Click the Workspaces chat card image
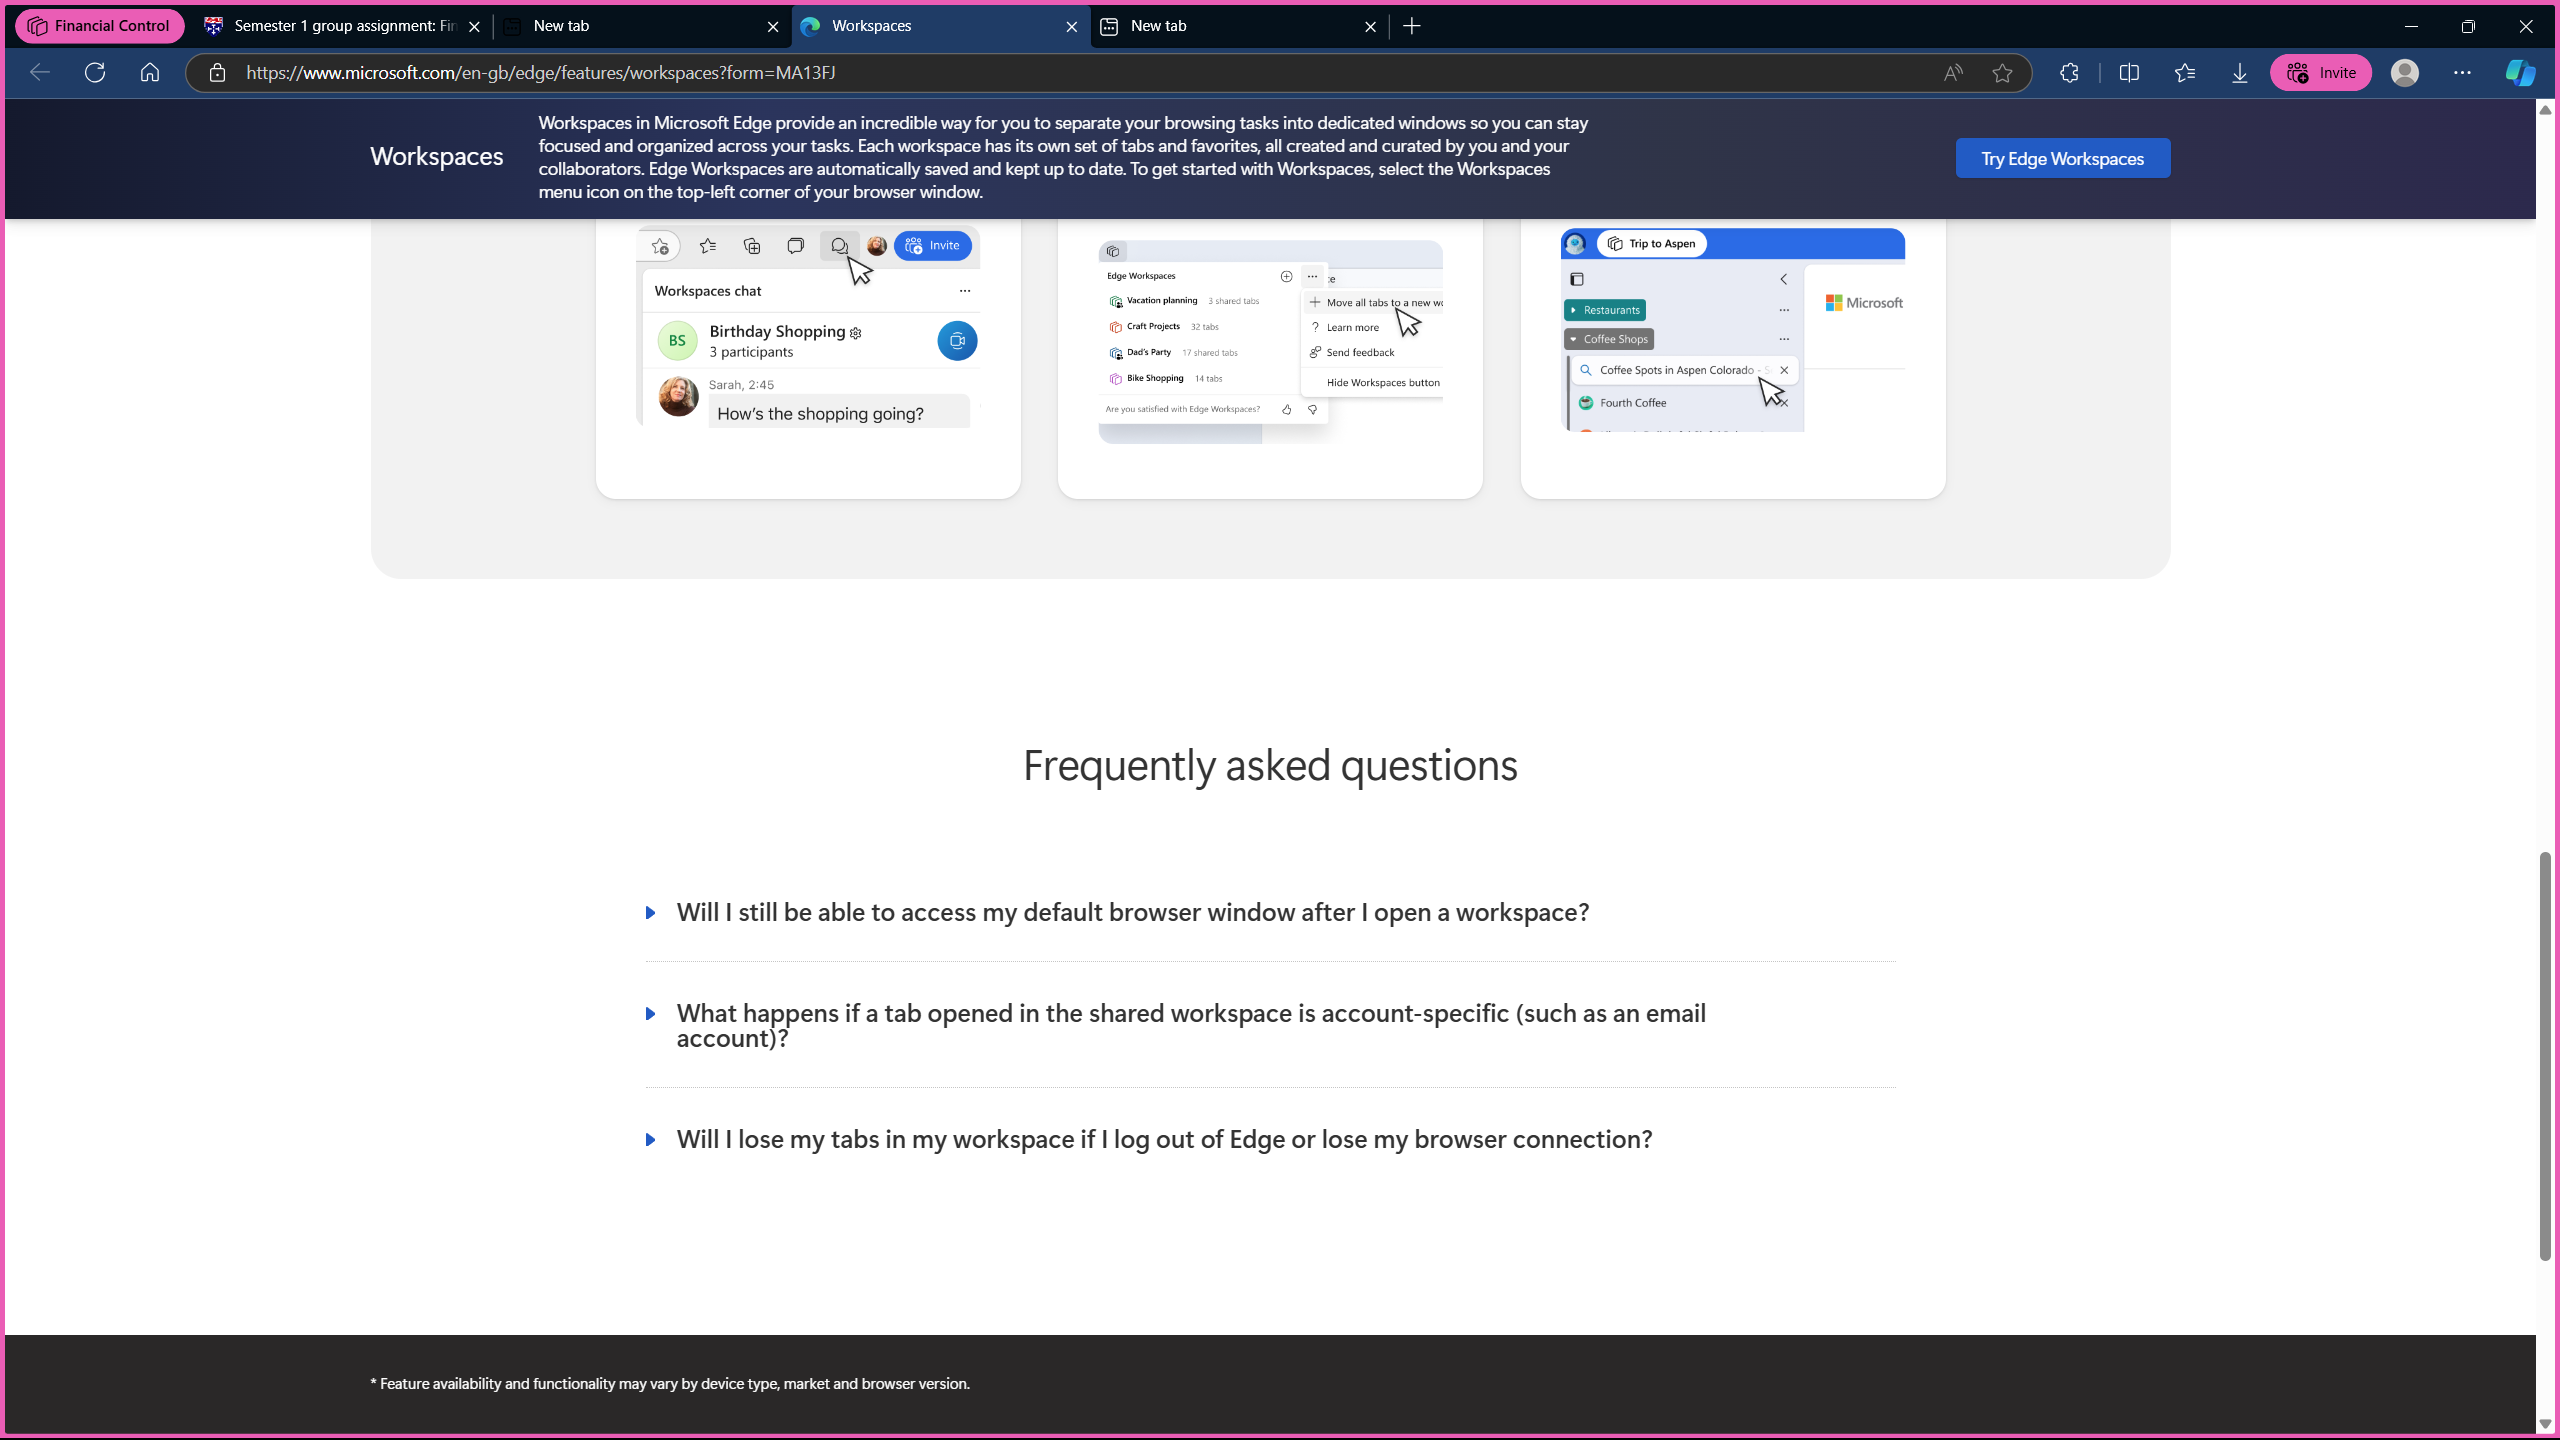This screenshot has width=2560, height=1440. (808, 326)
